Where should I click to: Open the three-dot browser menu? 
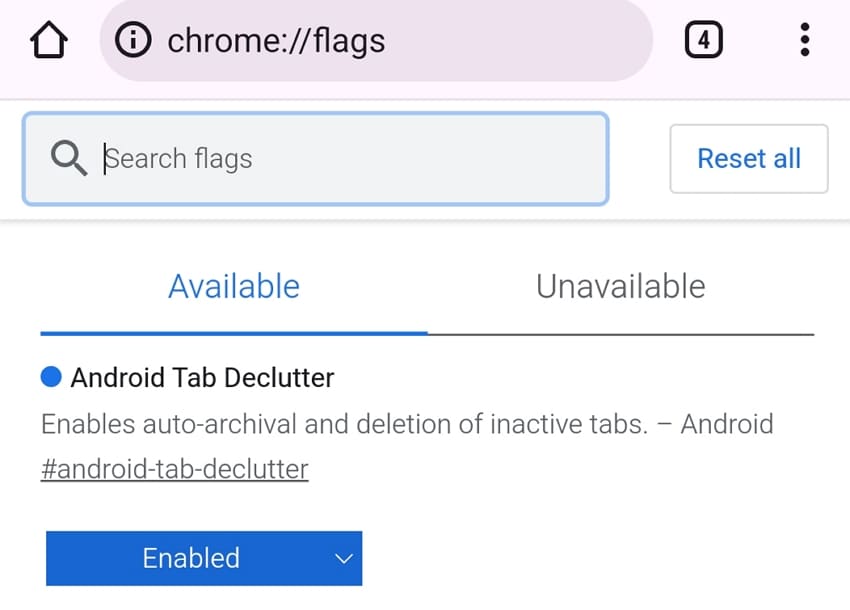804,40
